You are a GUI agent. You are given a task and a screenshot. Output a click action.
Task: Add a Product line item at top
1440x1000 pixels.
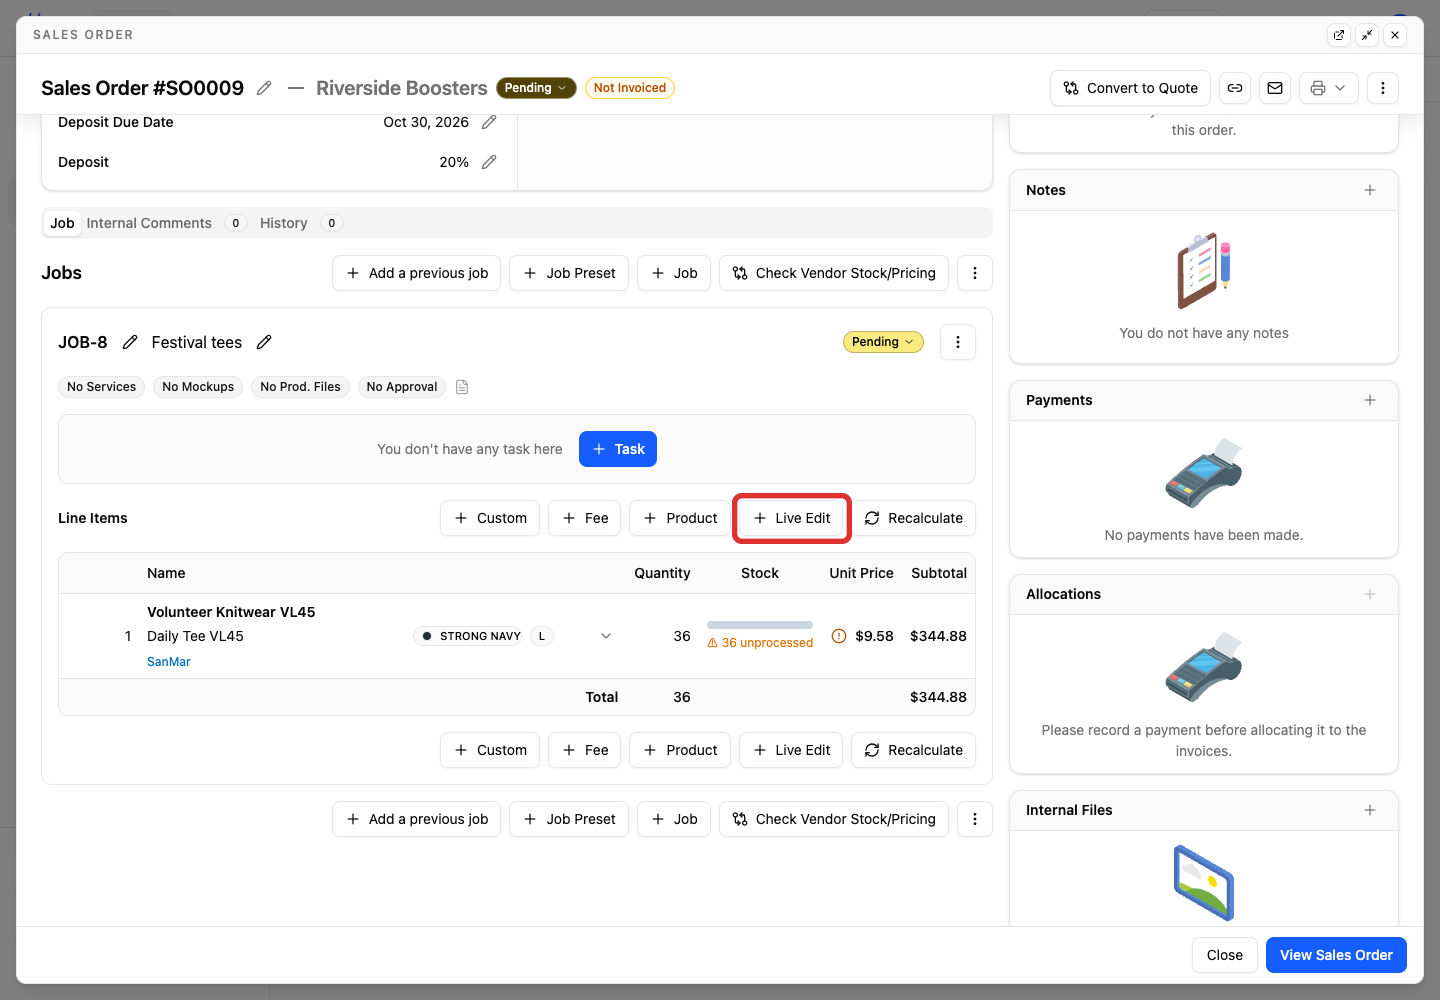[x=680, y=518]
